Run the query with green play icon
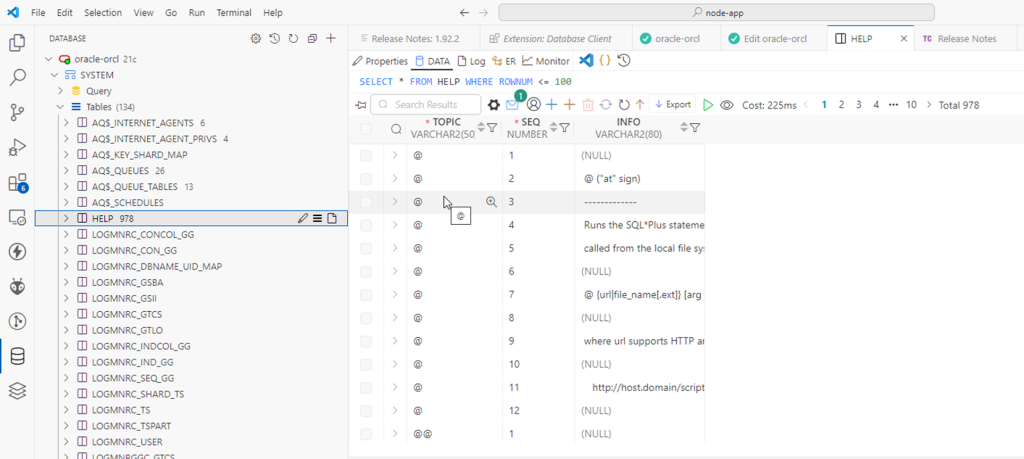 coord(708,104)
